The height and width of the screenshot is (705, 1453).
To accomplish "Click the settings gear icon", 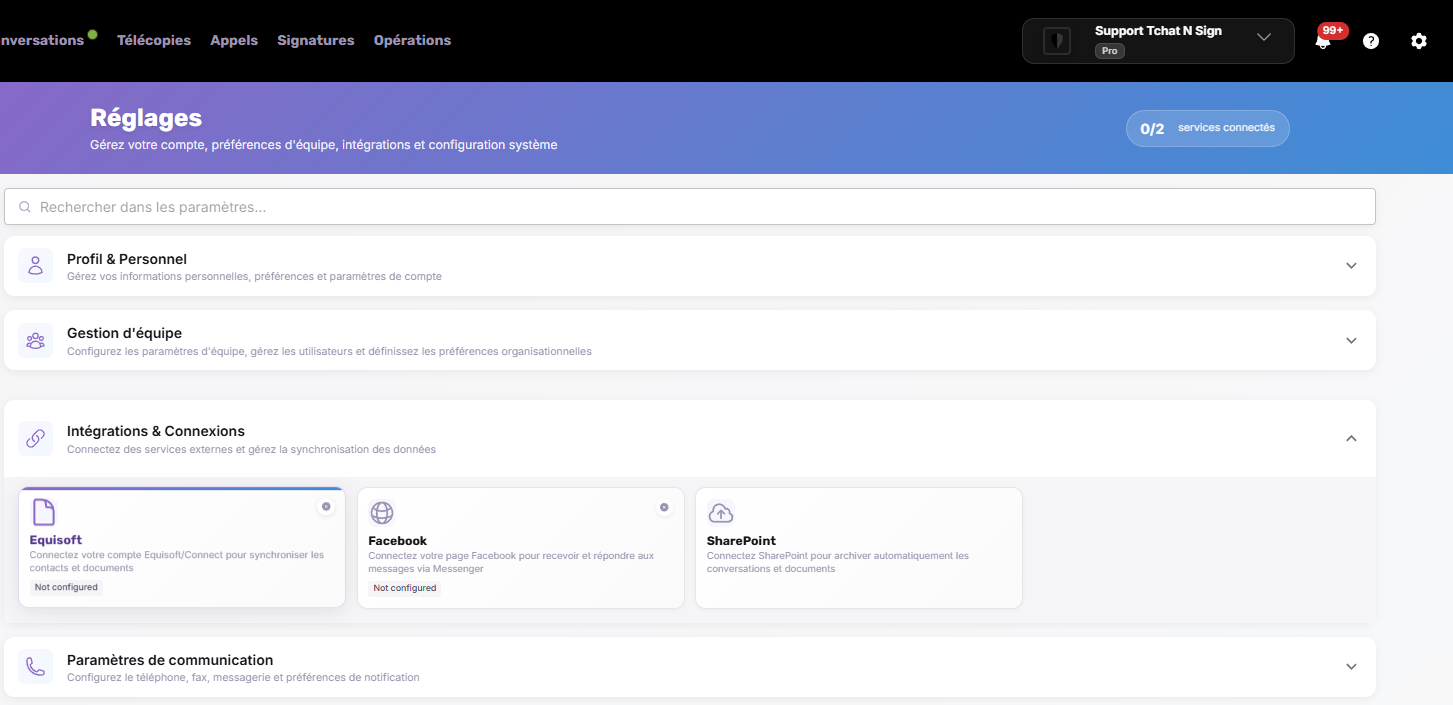I will point(1419,41).
